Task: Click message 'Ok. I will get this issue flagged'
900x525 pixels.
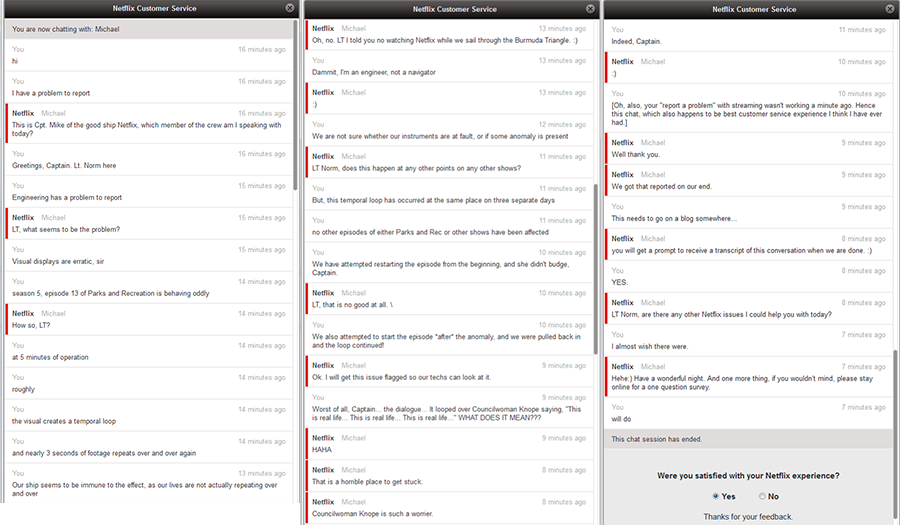Action: (x=401, y=377)
